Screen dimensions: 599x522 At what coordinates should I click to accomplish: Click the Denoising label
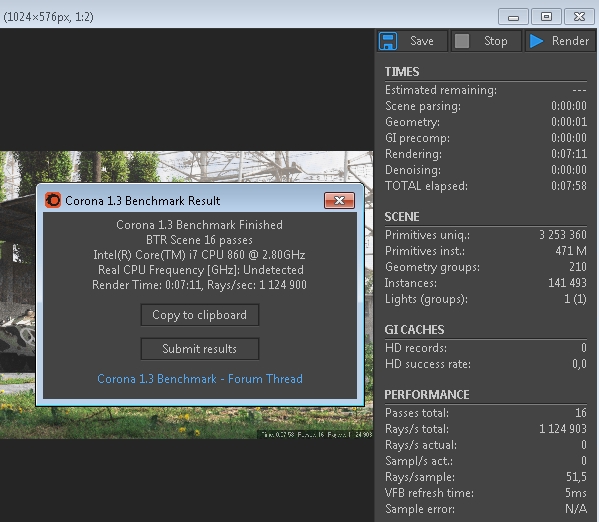[413, 170]
